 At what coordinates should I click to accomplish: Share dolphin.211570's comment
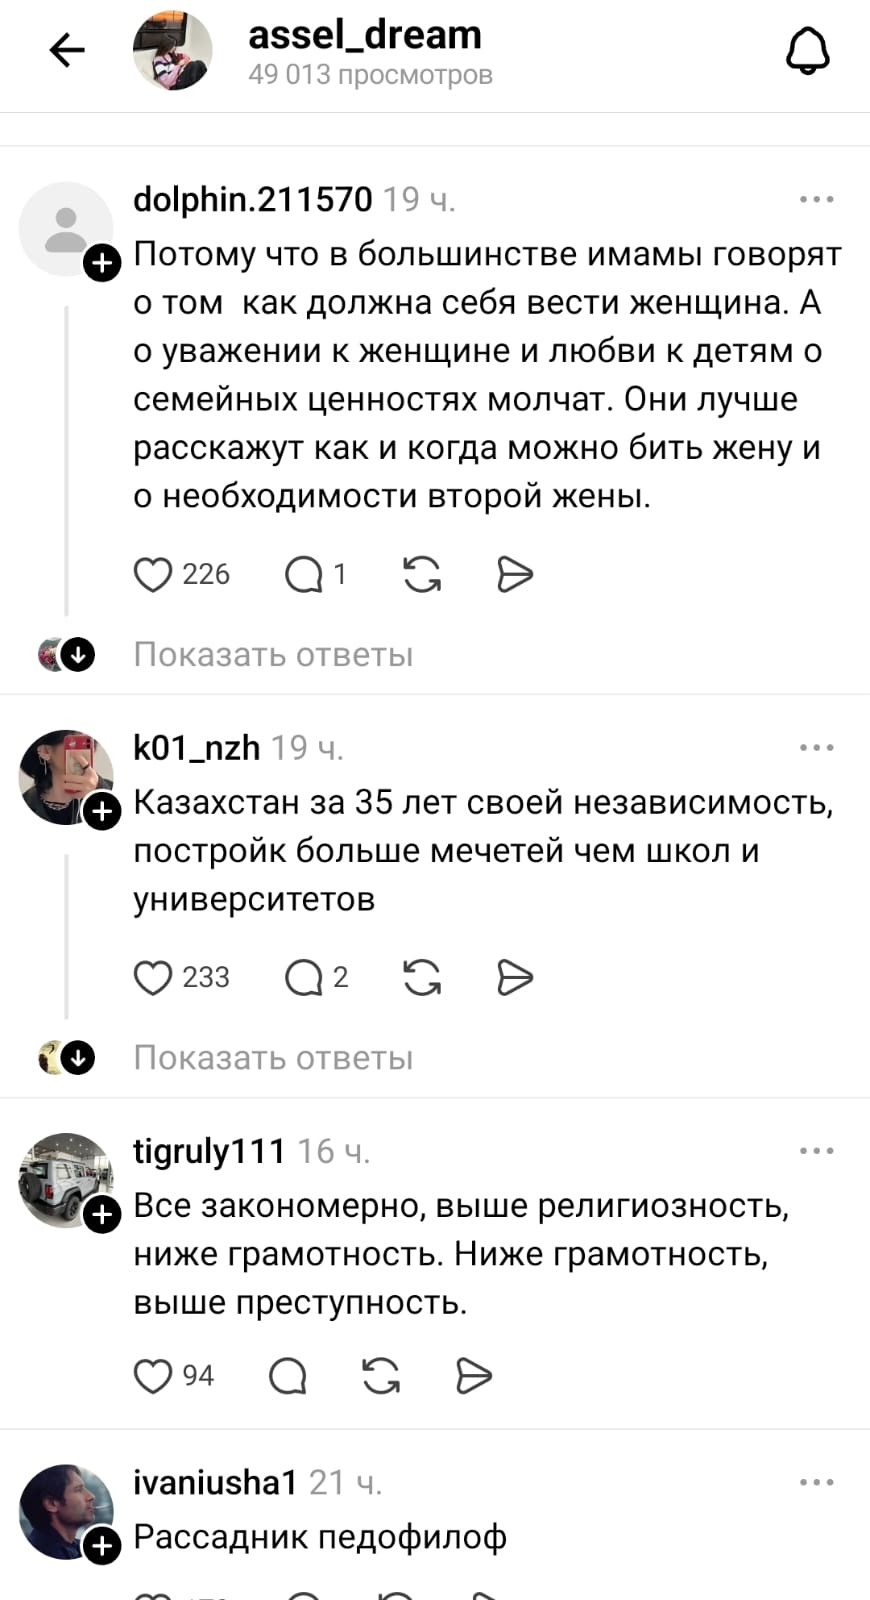pos(514,575)
